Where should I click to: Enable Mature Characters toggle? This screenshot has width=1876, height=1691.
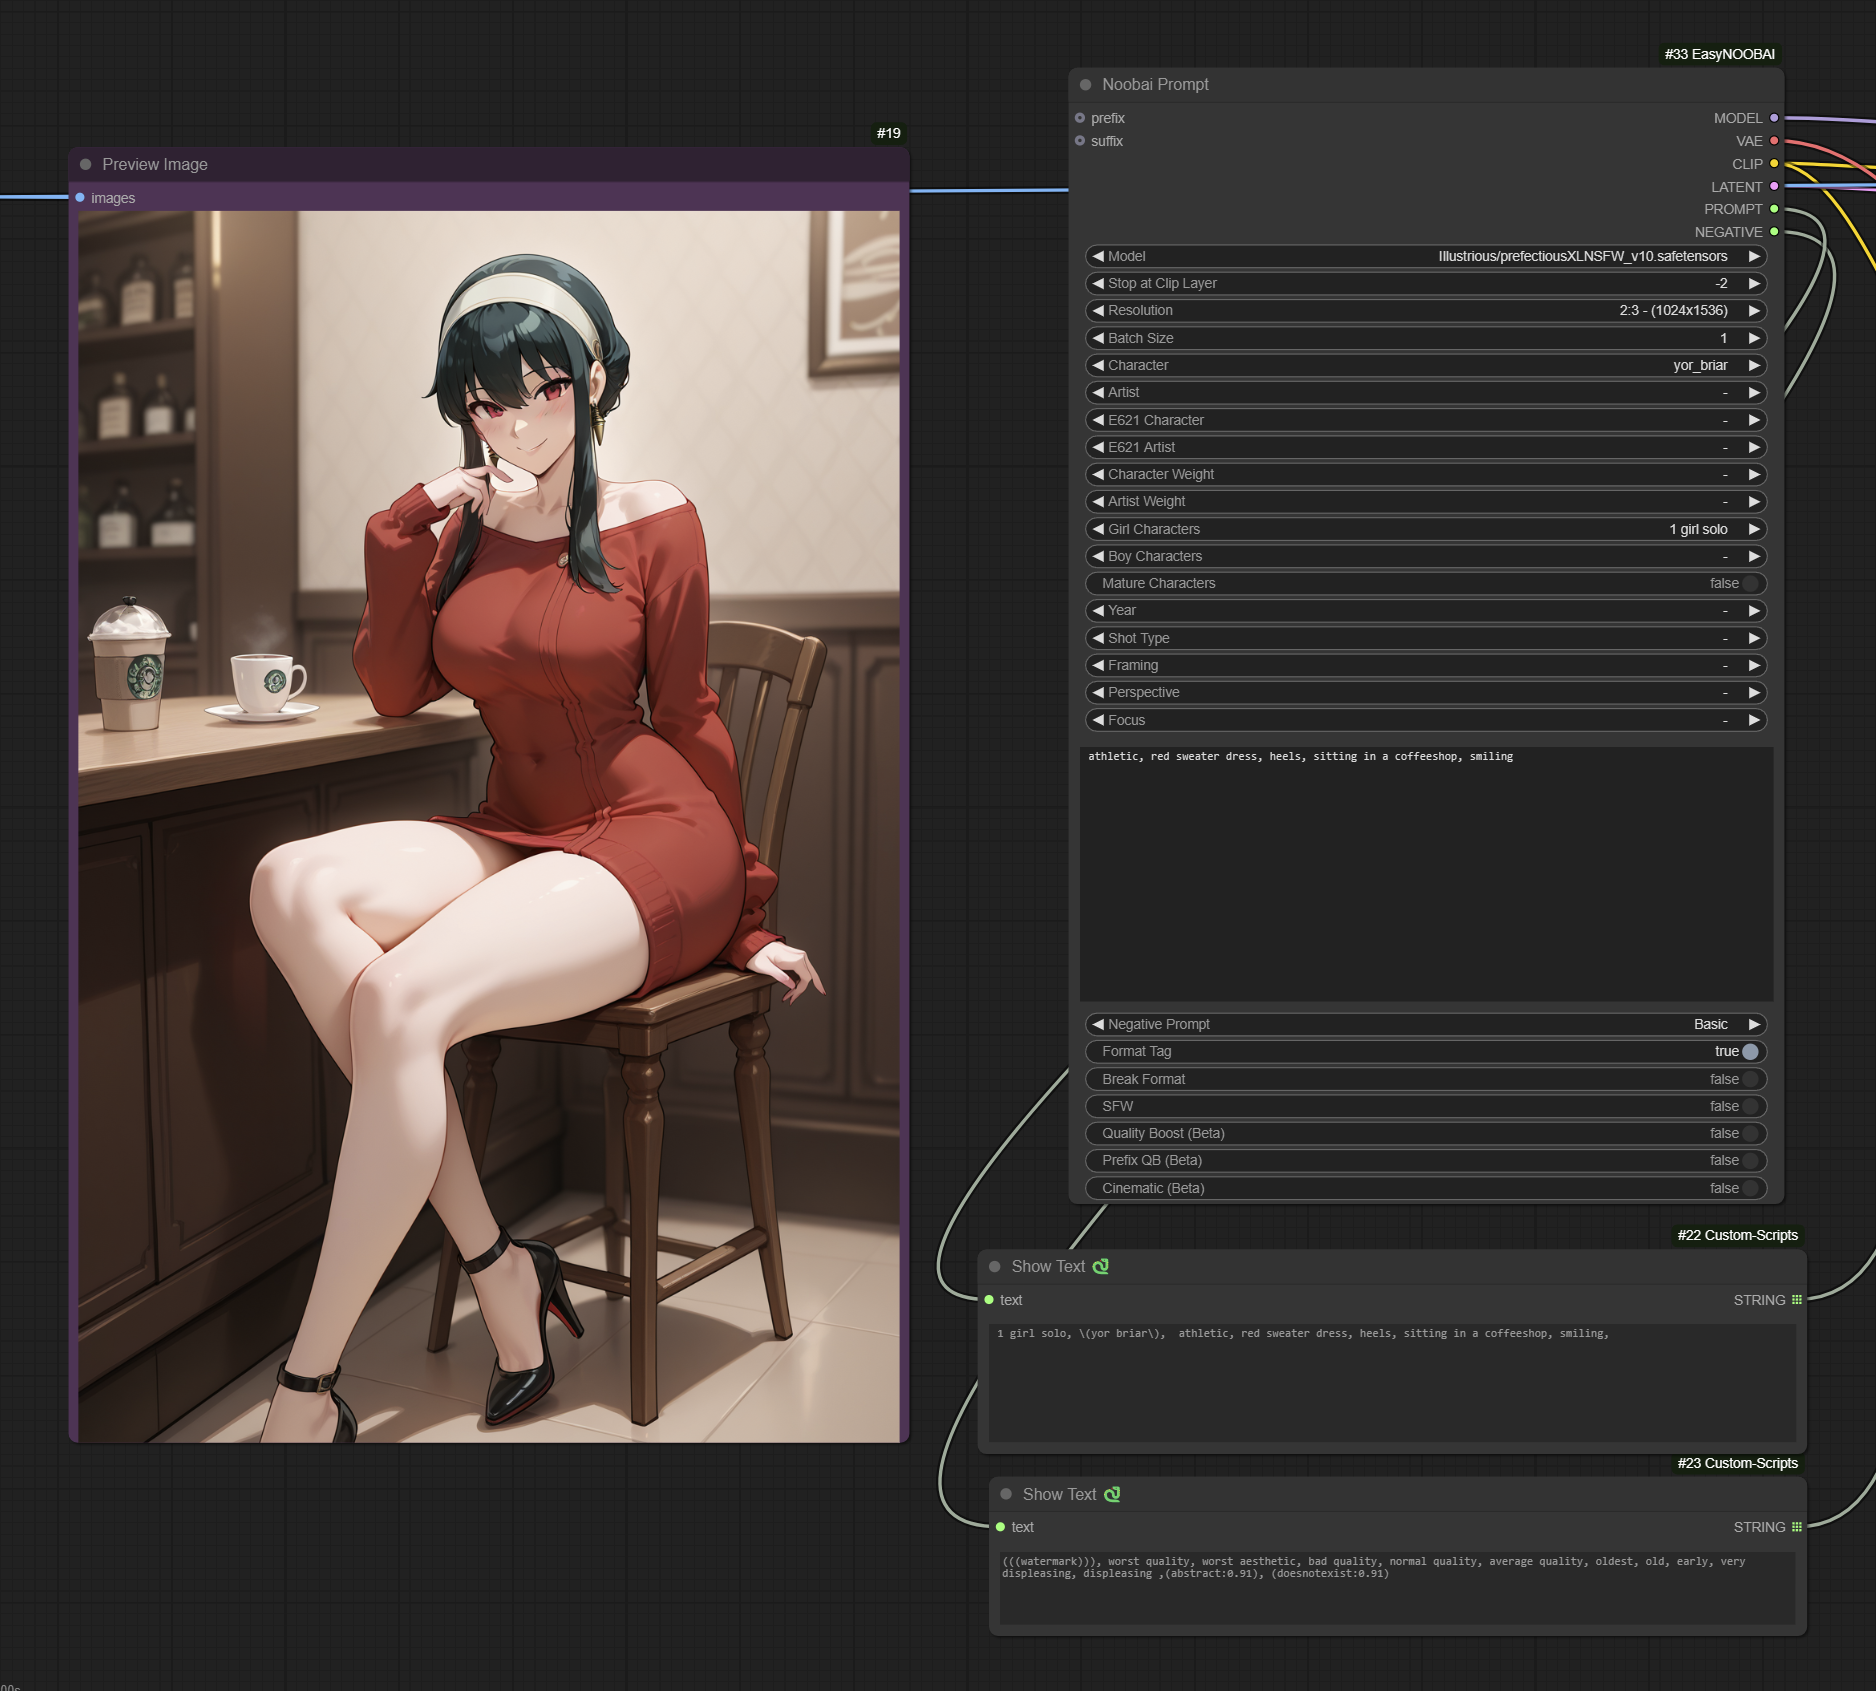point(1749,584)
